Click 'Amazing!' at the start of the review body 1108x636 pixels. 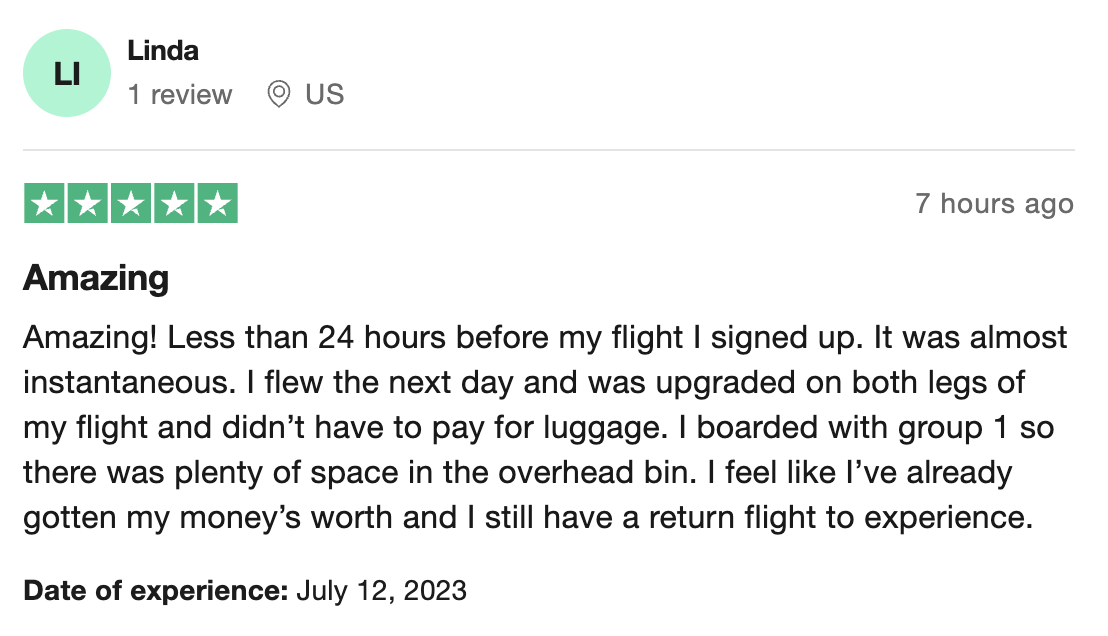pyautogui.click(x=90, y=338)
